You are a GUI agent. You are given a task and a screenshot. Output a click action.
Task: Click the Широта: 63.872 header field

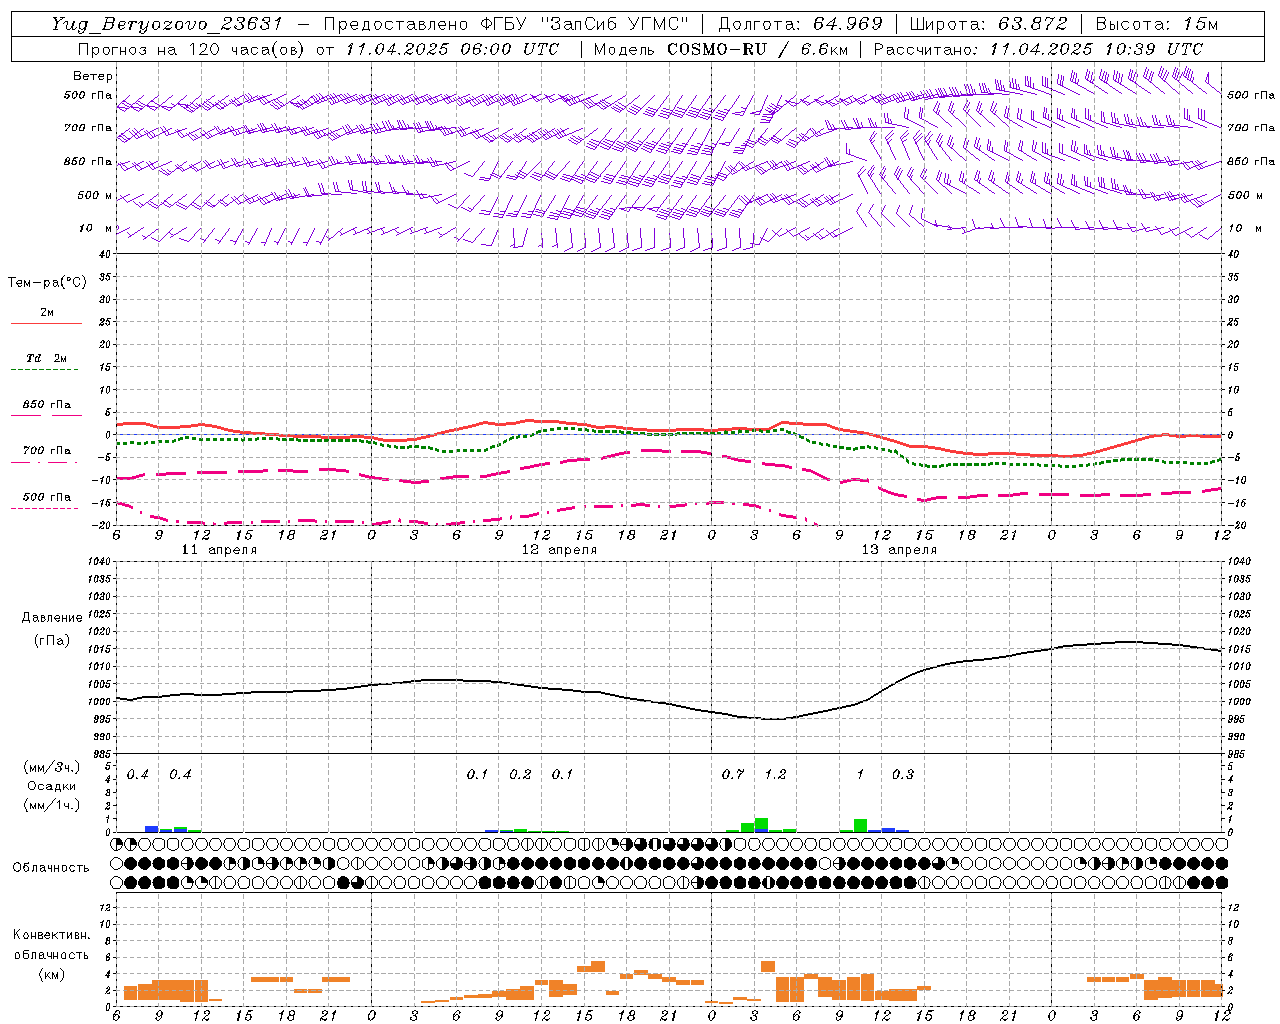click(989, 25)
